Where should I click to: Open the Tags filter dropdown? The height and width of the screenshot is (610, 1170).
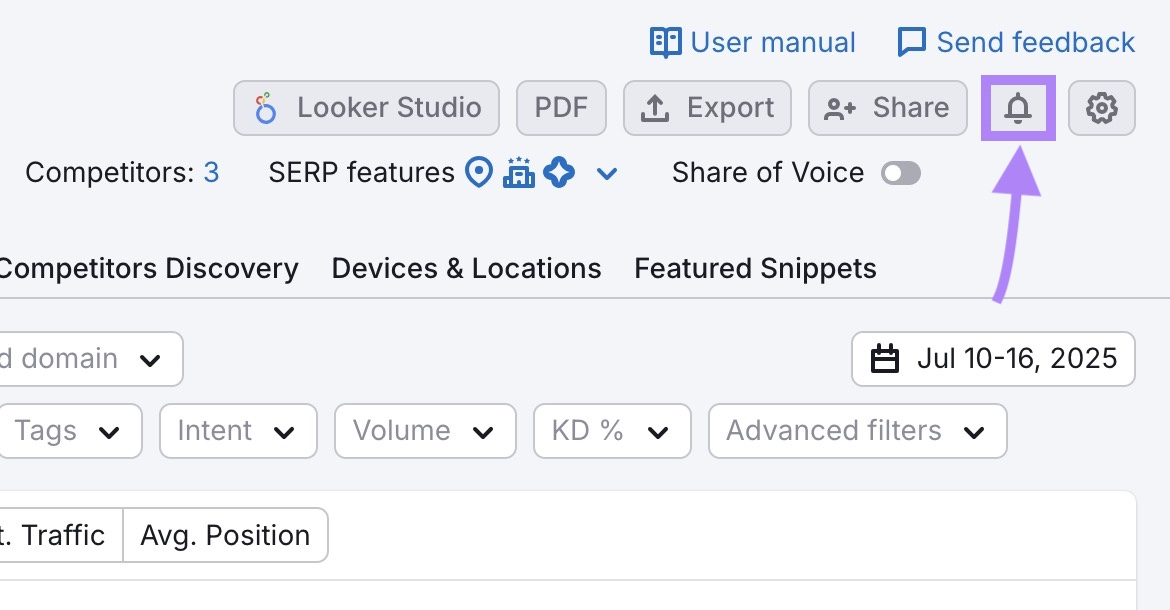[x=70, y=431]
